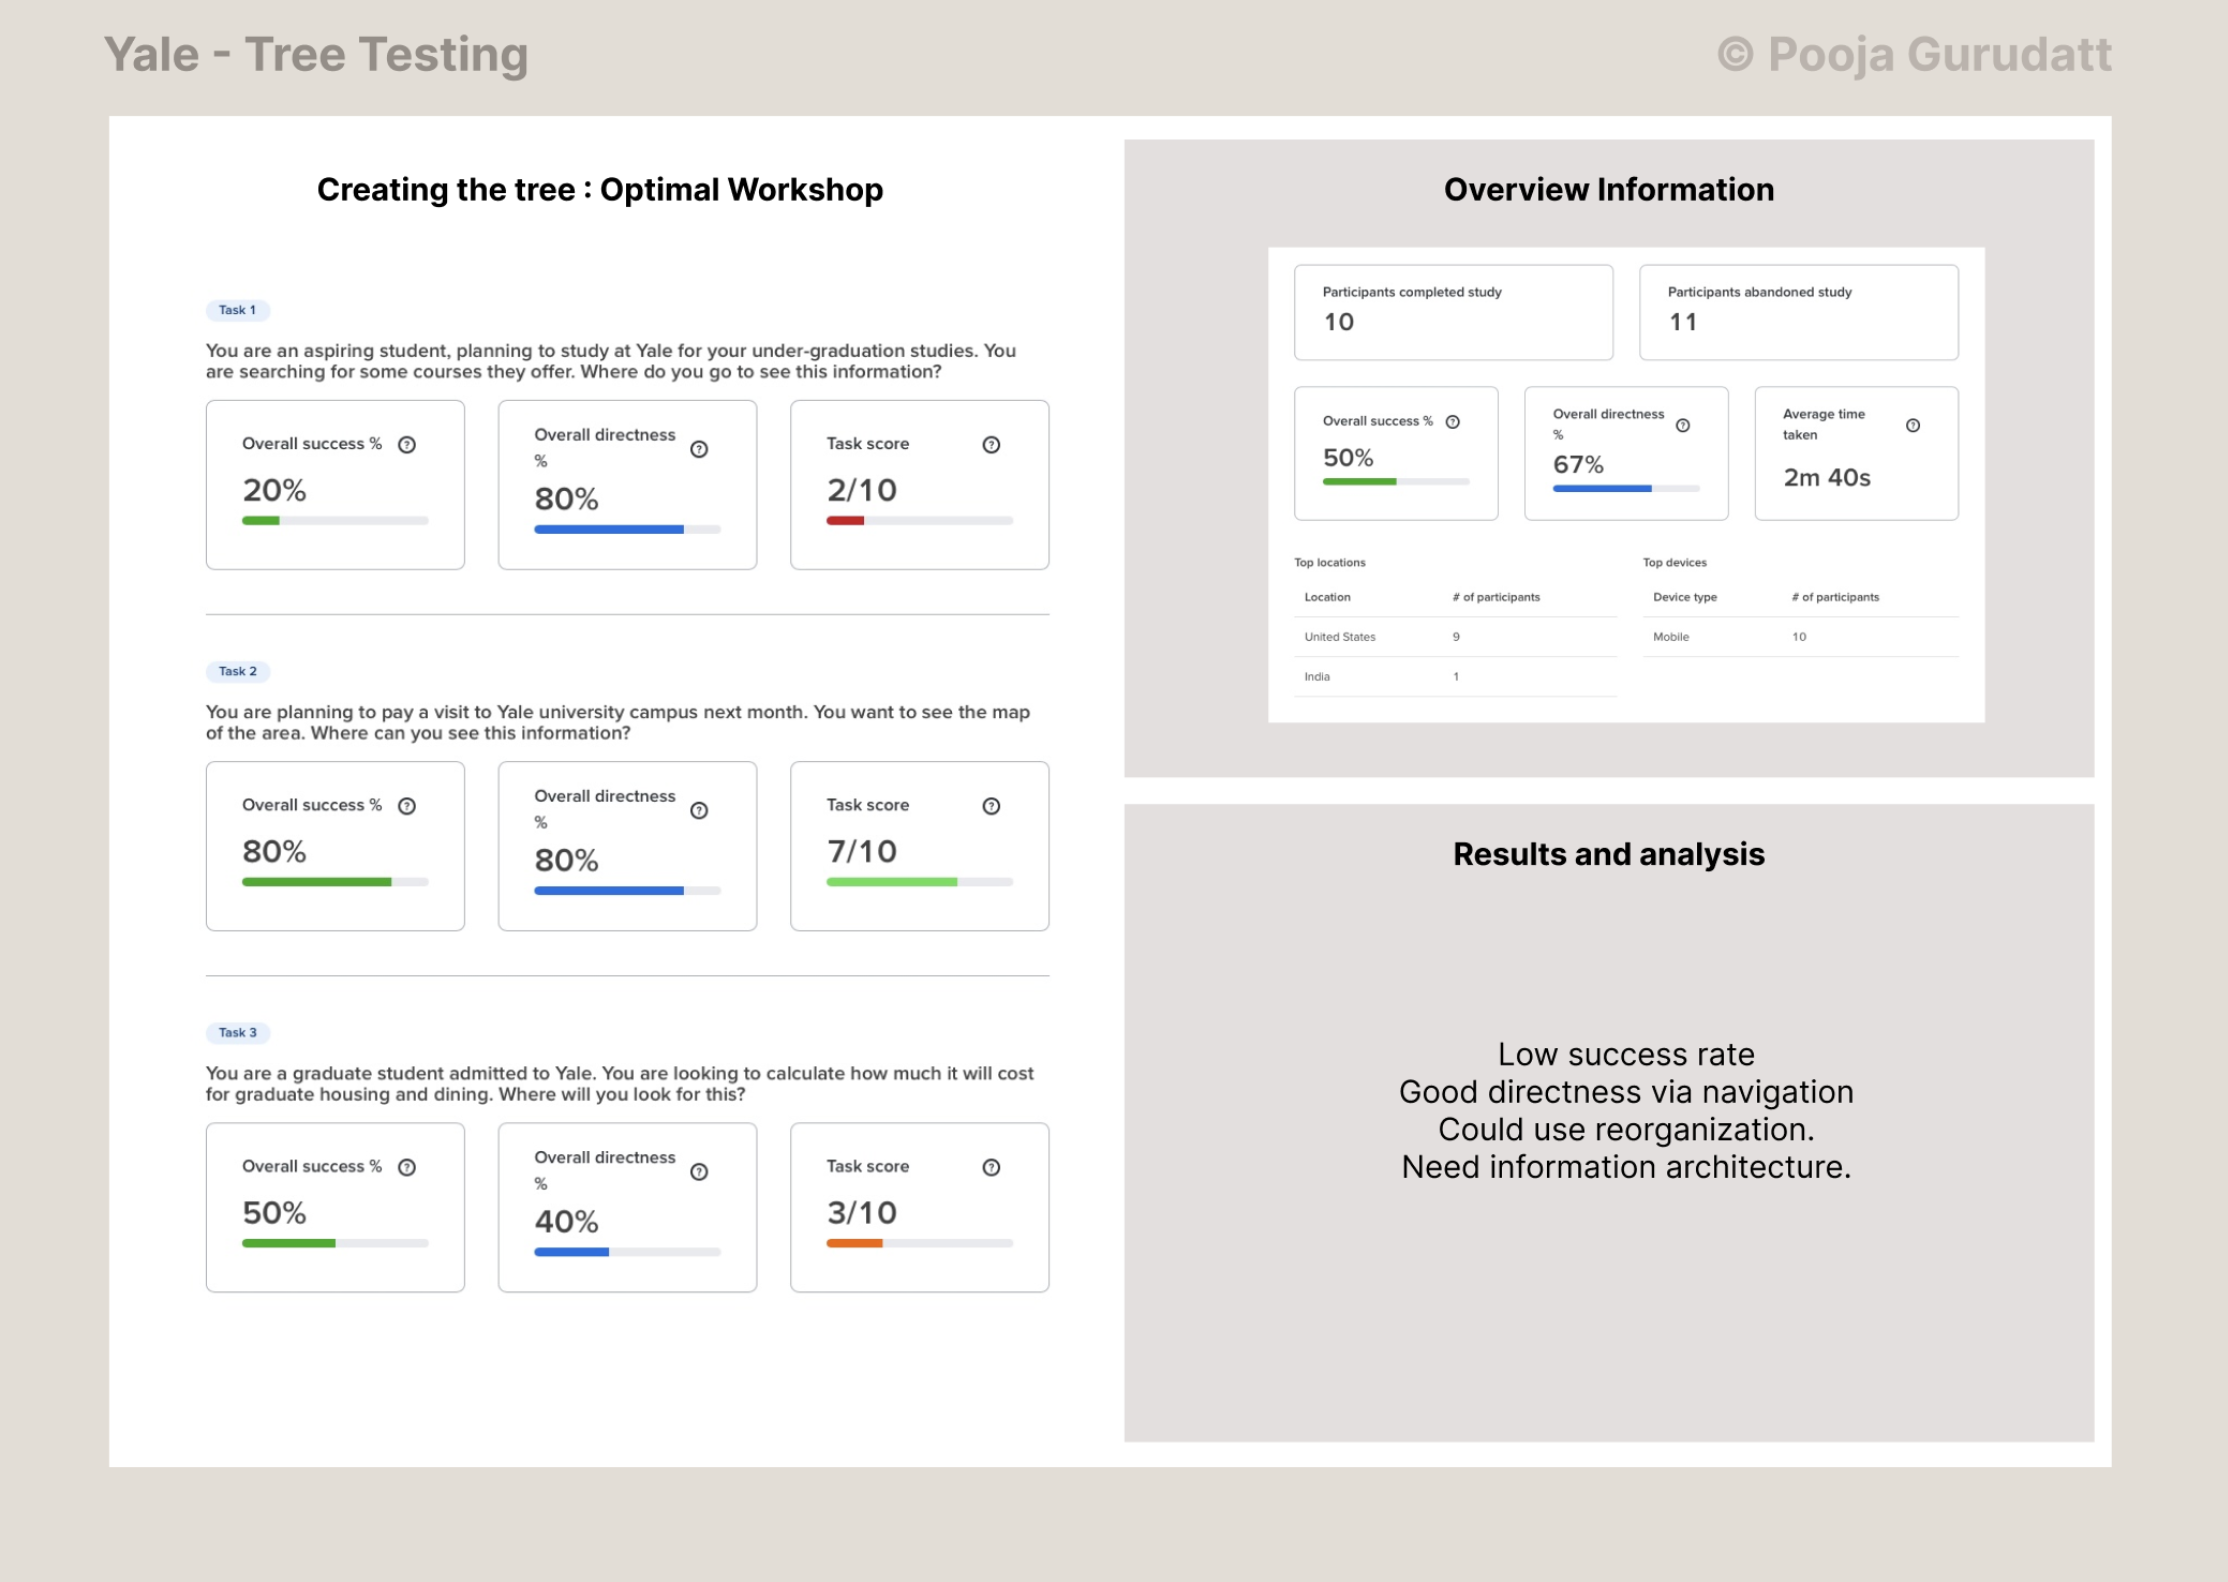The width and height of the screenshot is (2228, 1582).
Task: Click overview Overall success help icon
Action: tap(1453, 422)
